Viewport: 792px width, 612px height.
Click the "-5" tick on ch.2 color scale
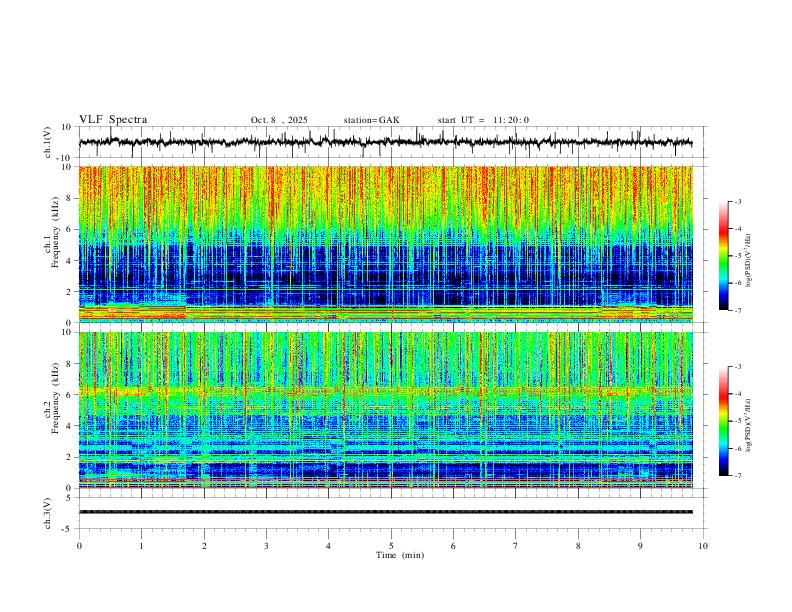point(737,421)
